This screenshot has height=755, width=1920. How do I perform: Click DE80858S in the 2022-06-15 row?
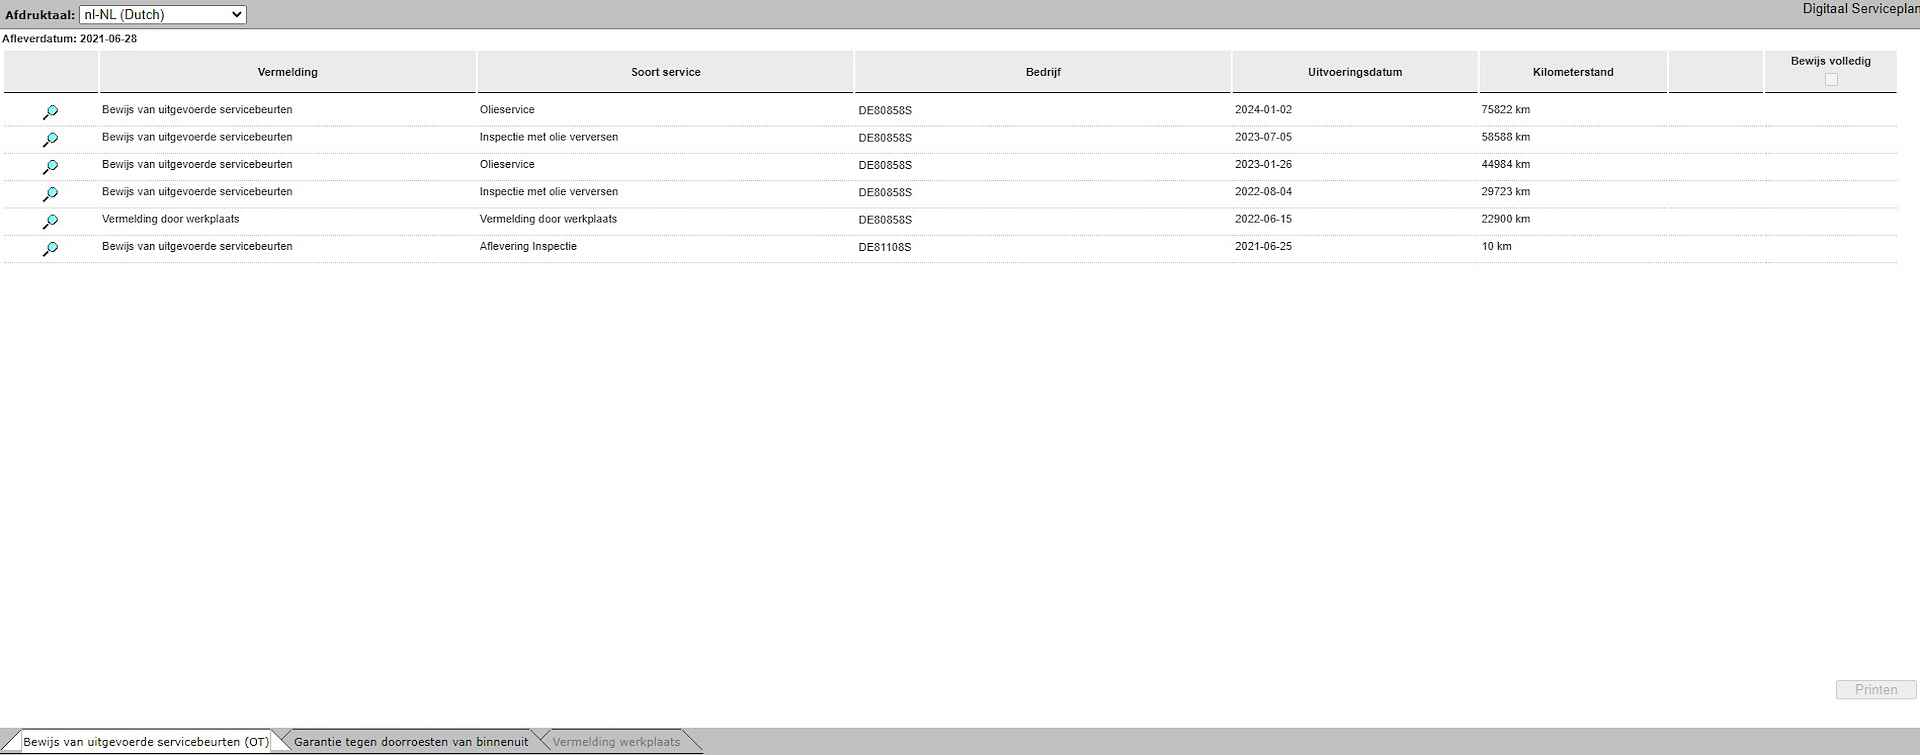[x=885, y=220]
